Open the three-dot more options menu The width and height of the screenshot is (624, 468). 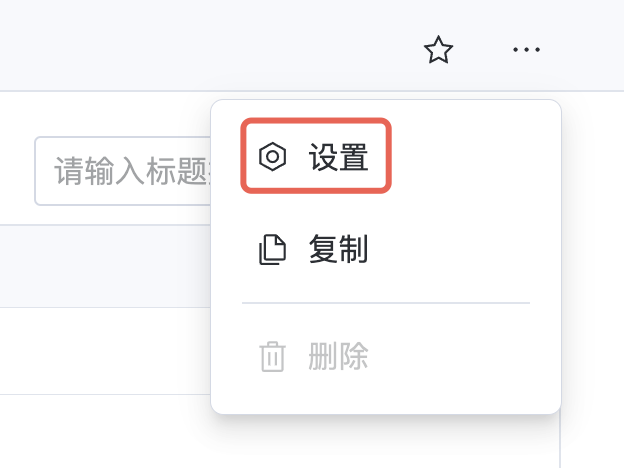click(526, 50)
